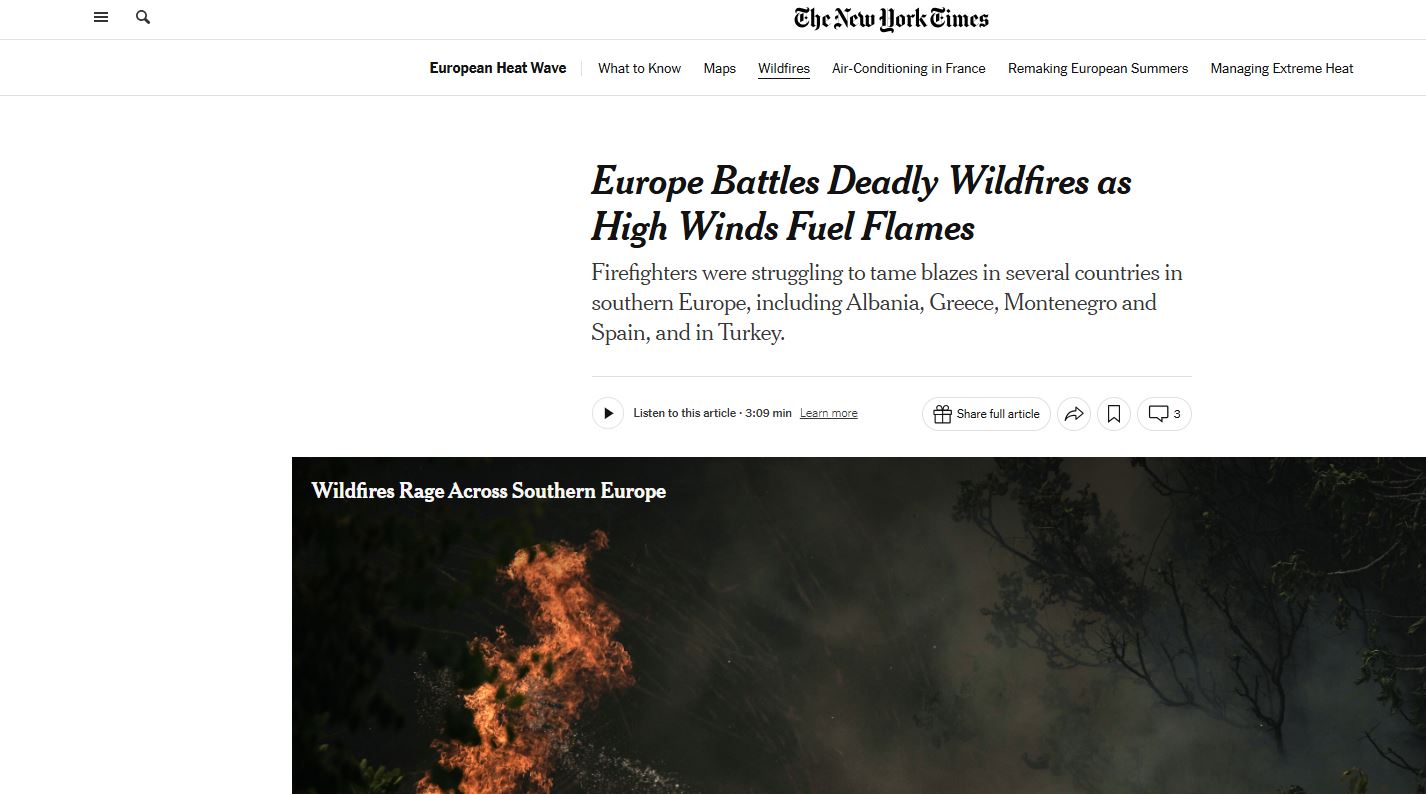Image resolution: width=1426 pixels, height=794 pixels.
Task: Open Air-Conditioning in France link
Action: pos(908,68)
